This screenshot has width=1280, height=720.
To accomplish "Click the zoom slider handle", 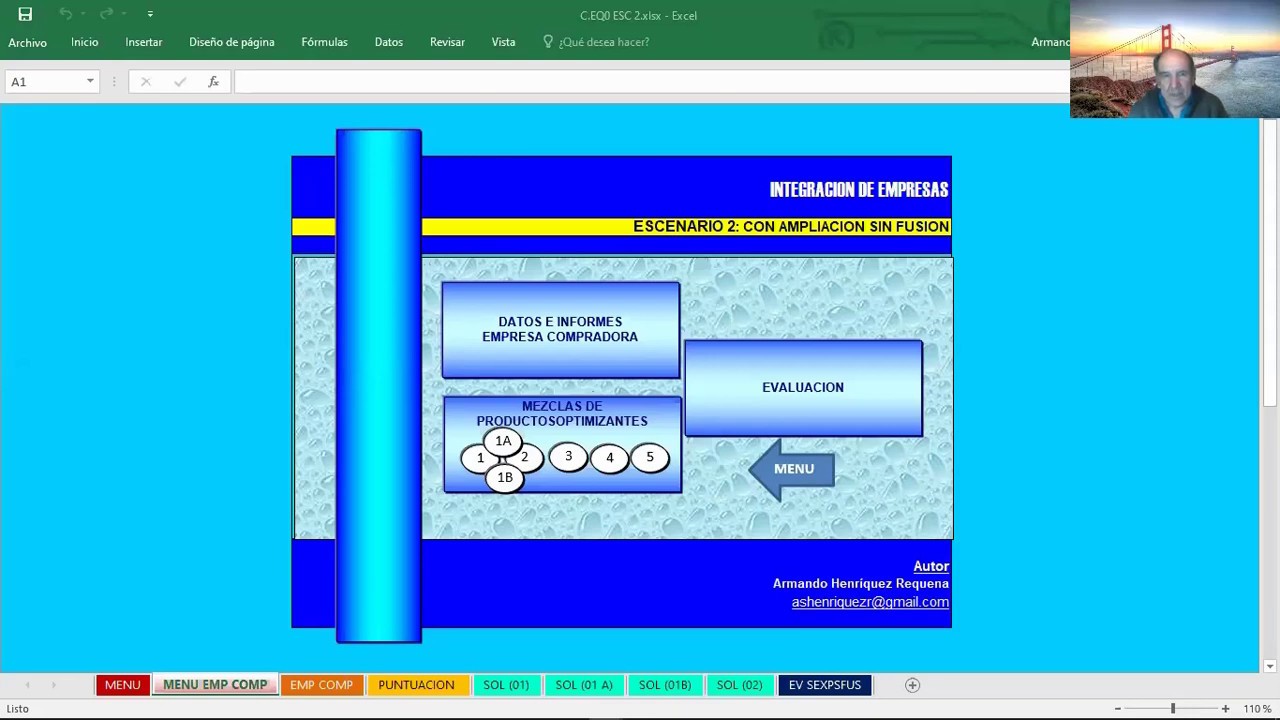I will (x=1173, y=709).
